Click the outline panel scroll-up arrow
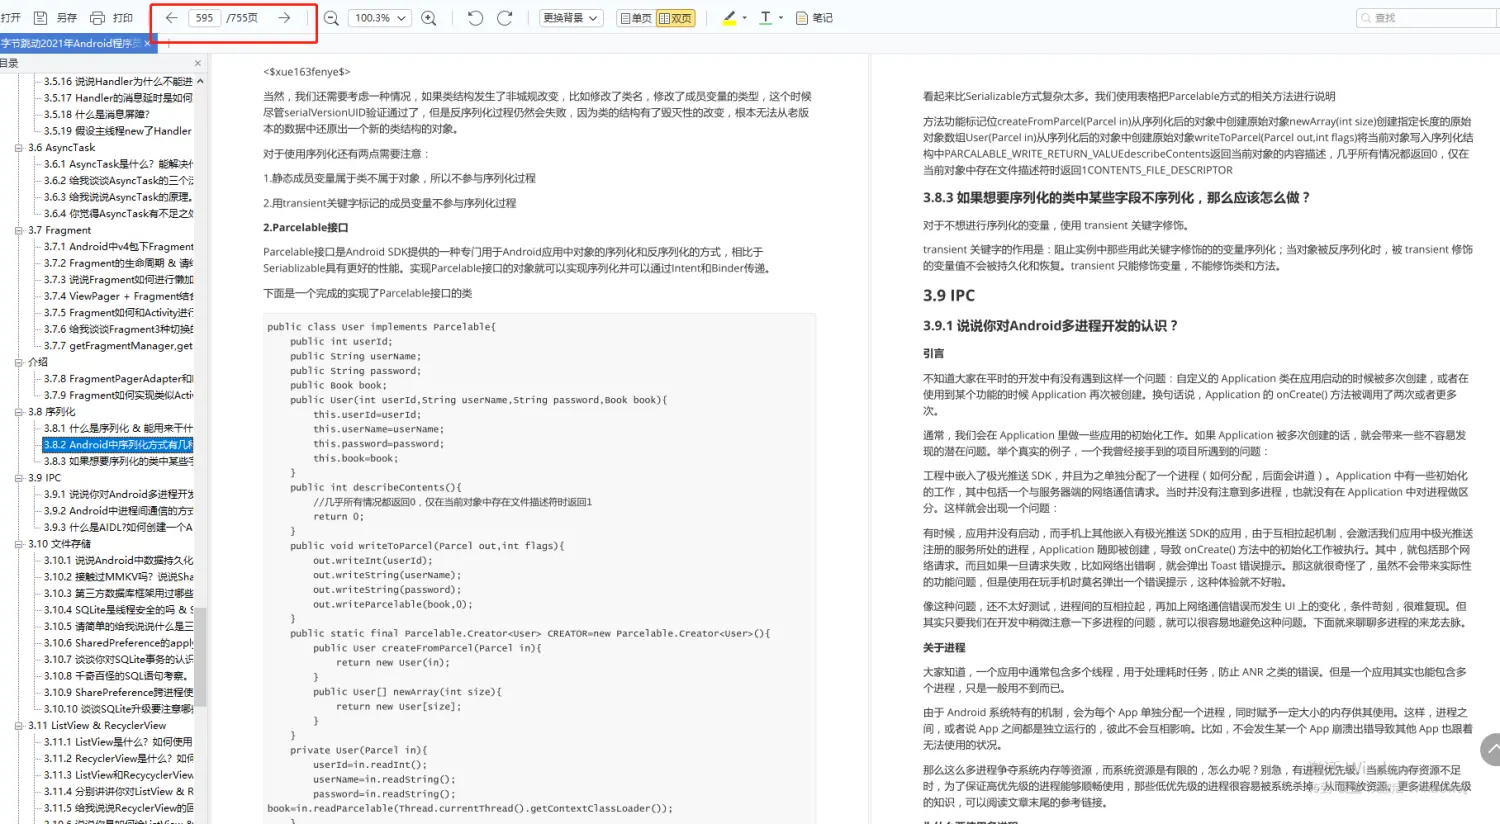Image resolution: width=1500 pixels, height=824 pixels. [200, 81]
